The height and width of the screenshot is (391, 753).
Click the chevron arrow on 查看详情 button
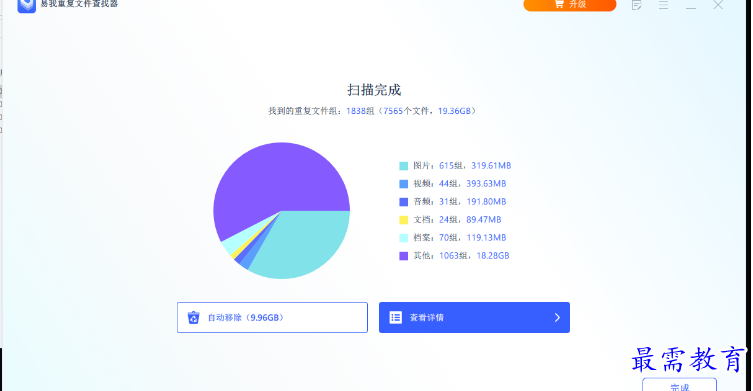(x=557, y=318)
